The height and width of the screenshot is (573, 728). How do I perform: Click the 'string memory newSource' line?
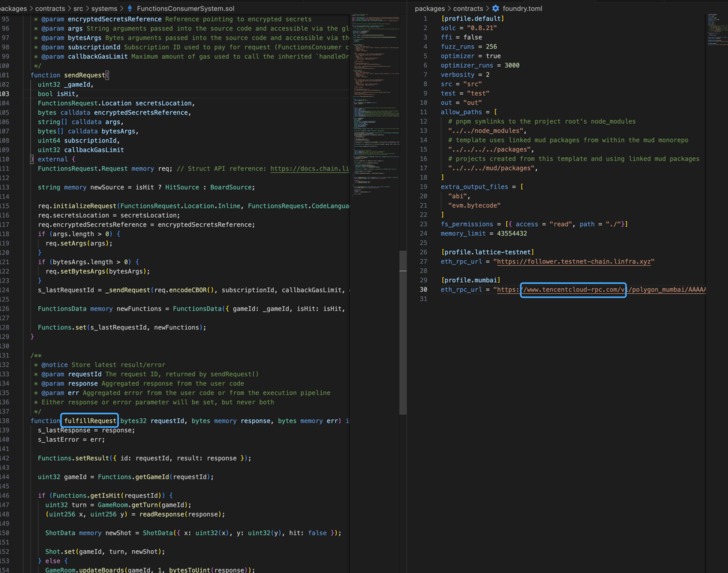coord(146,187)
